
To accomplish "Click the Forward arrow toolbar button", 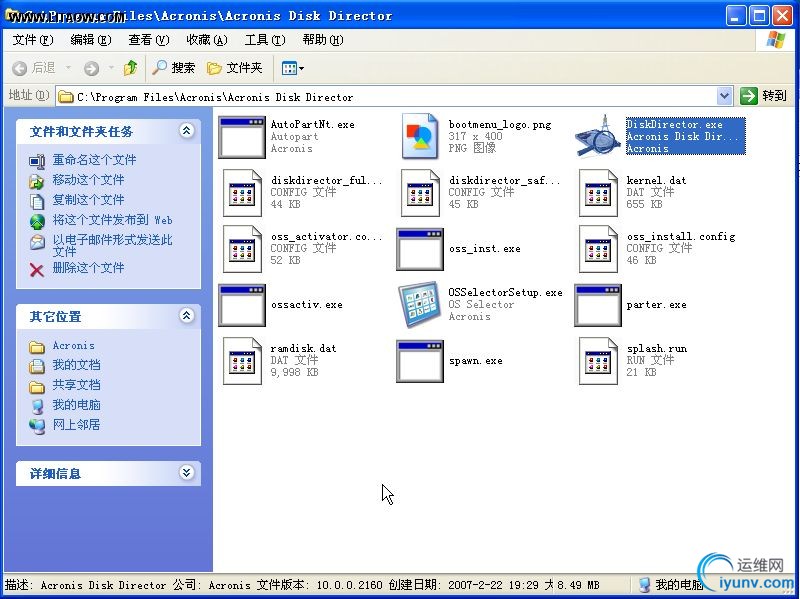I will pyautogui.click(x=92, y=68).
